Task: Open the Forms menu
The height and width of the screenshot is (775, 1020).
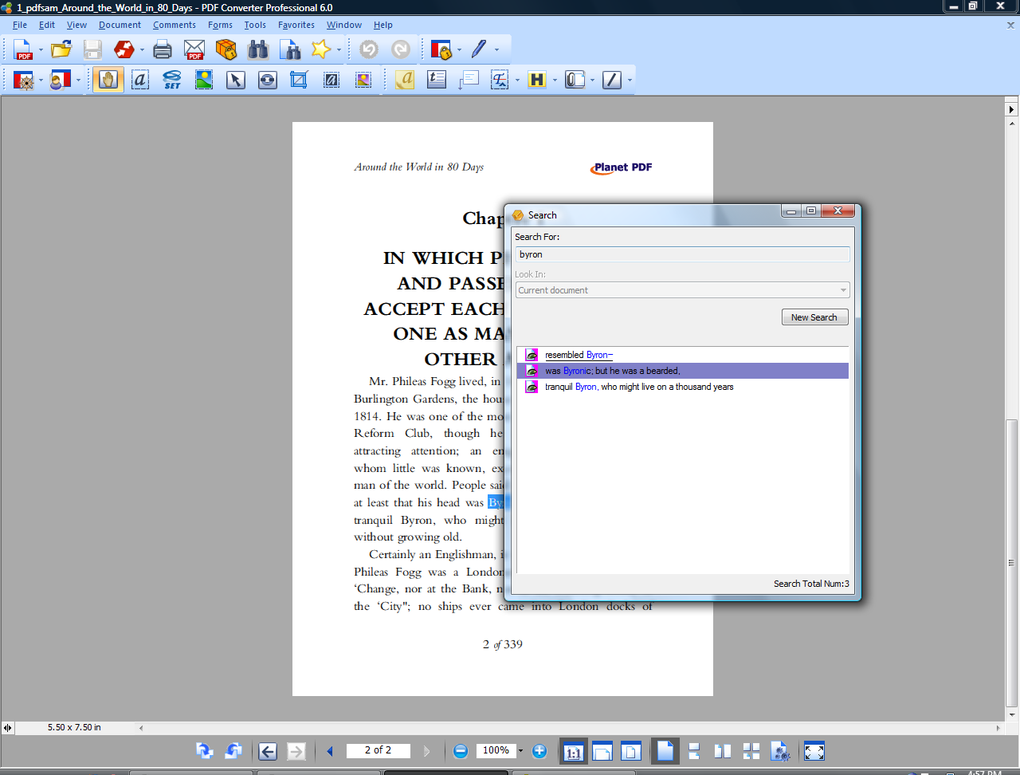Action: pos(220,25)
